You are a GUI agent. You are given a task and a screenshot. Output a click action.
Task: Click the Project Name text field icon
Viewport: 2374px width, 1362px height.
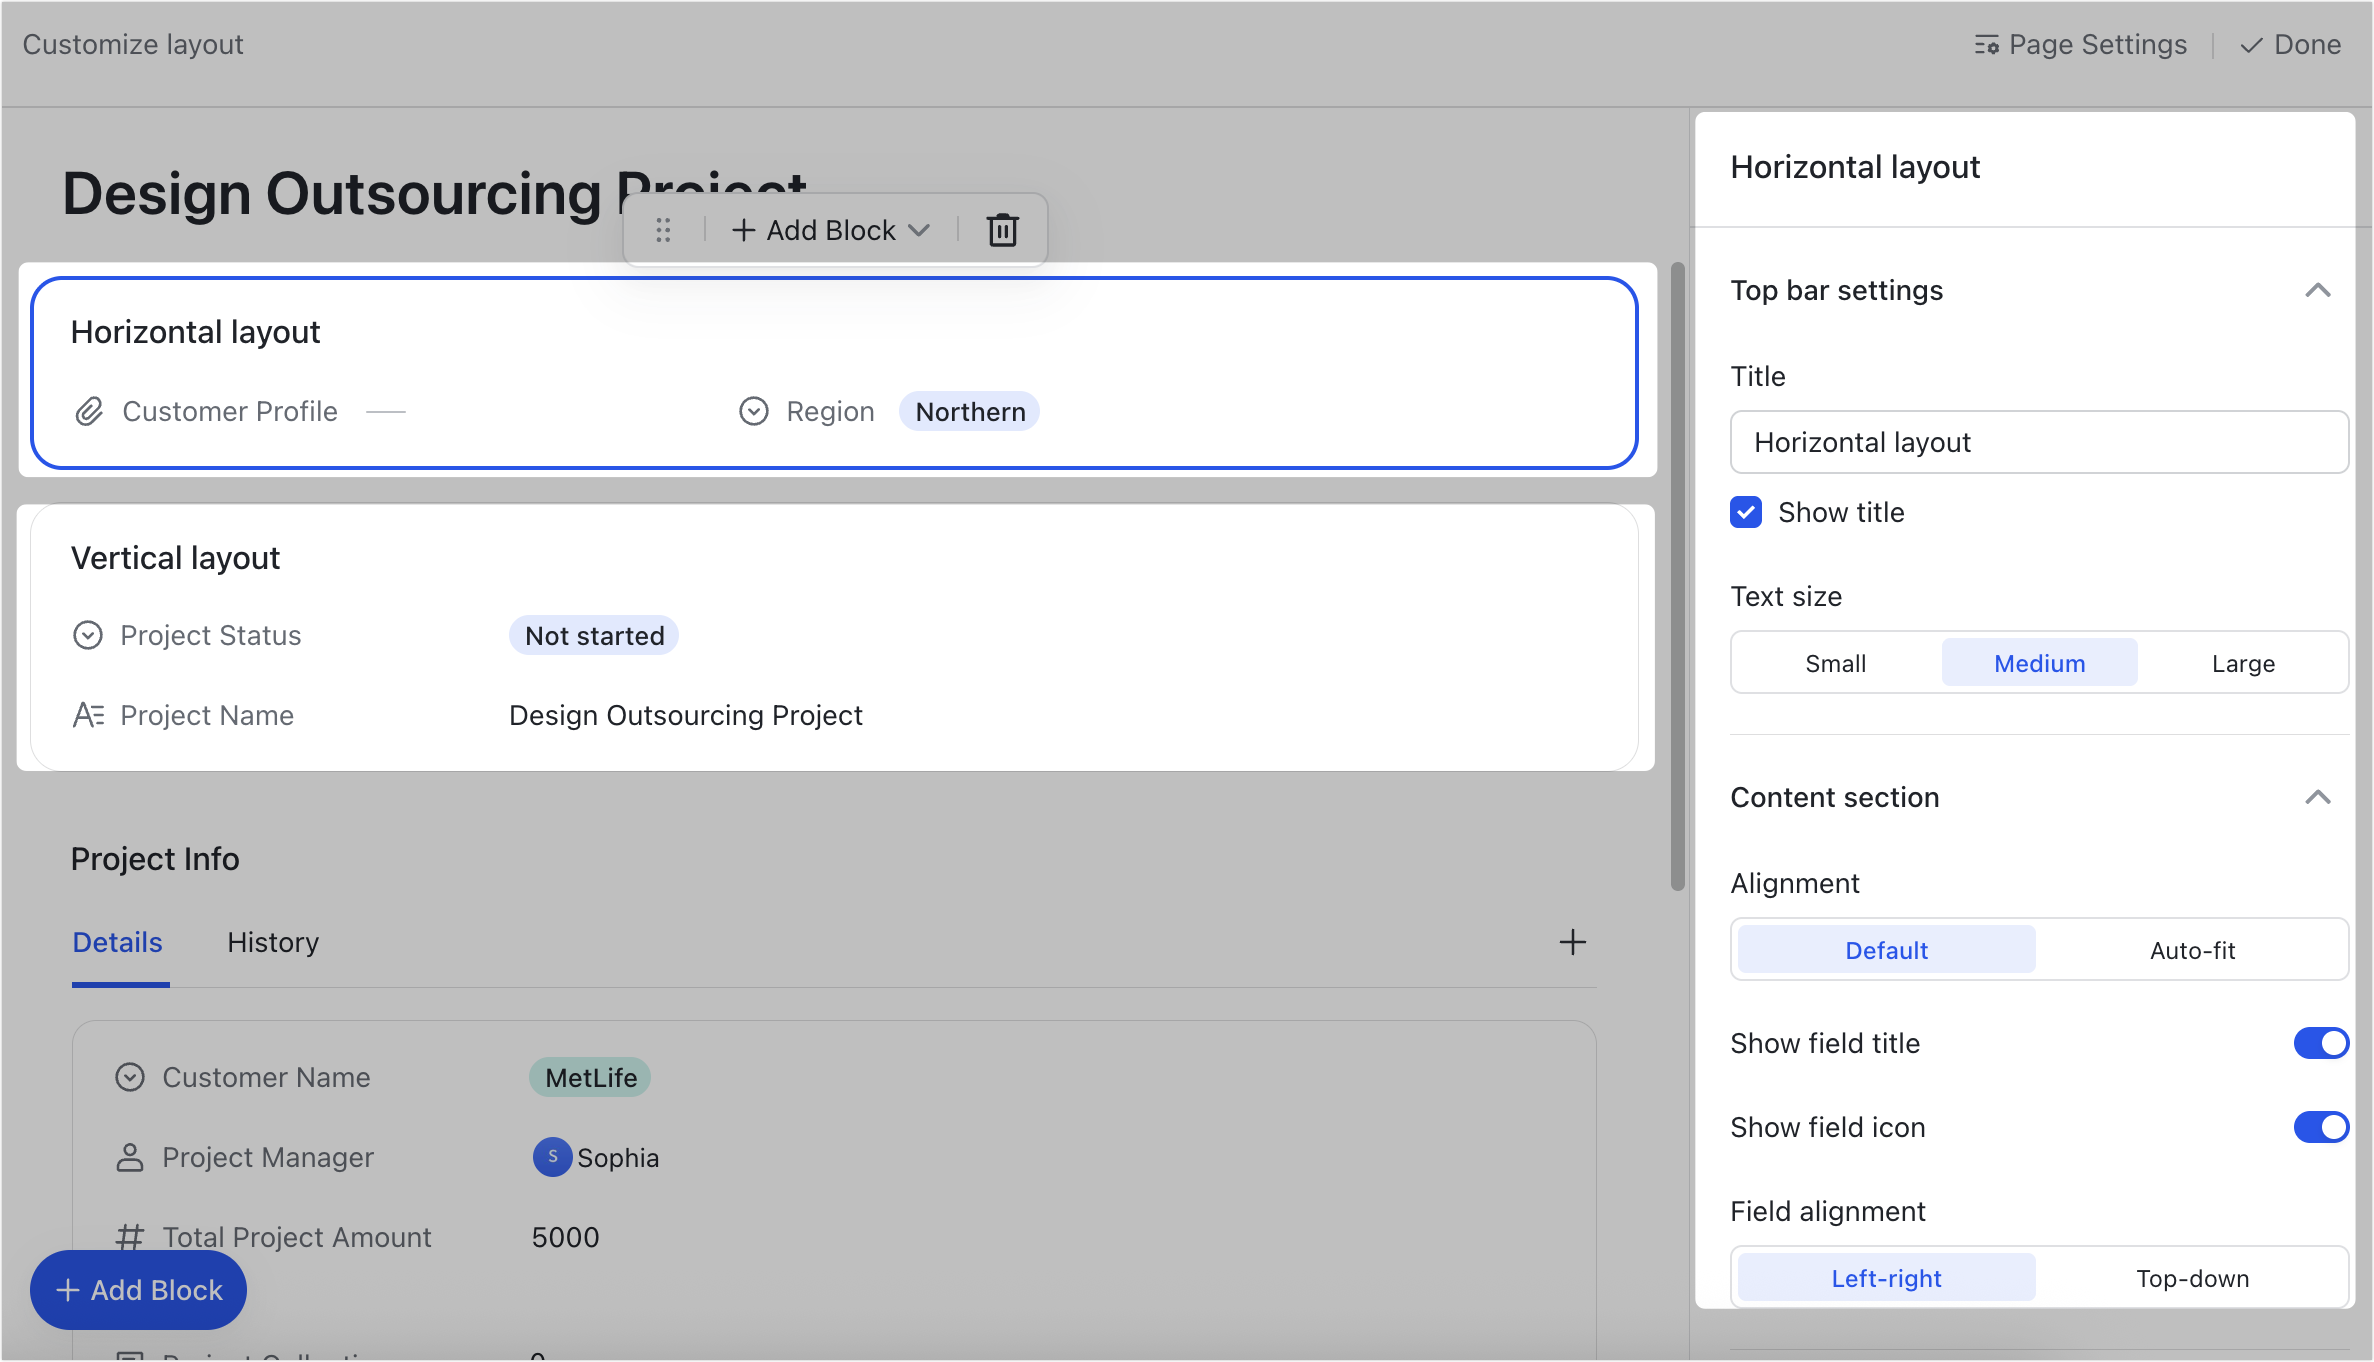pos(88,715)
